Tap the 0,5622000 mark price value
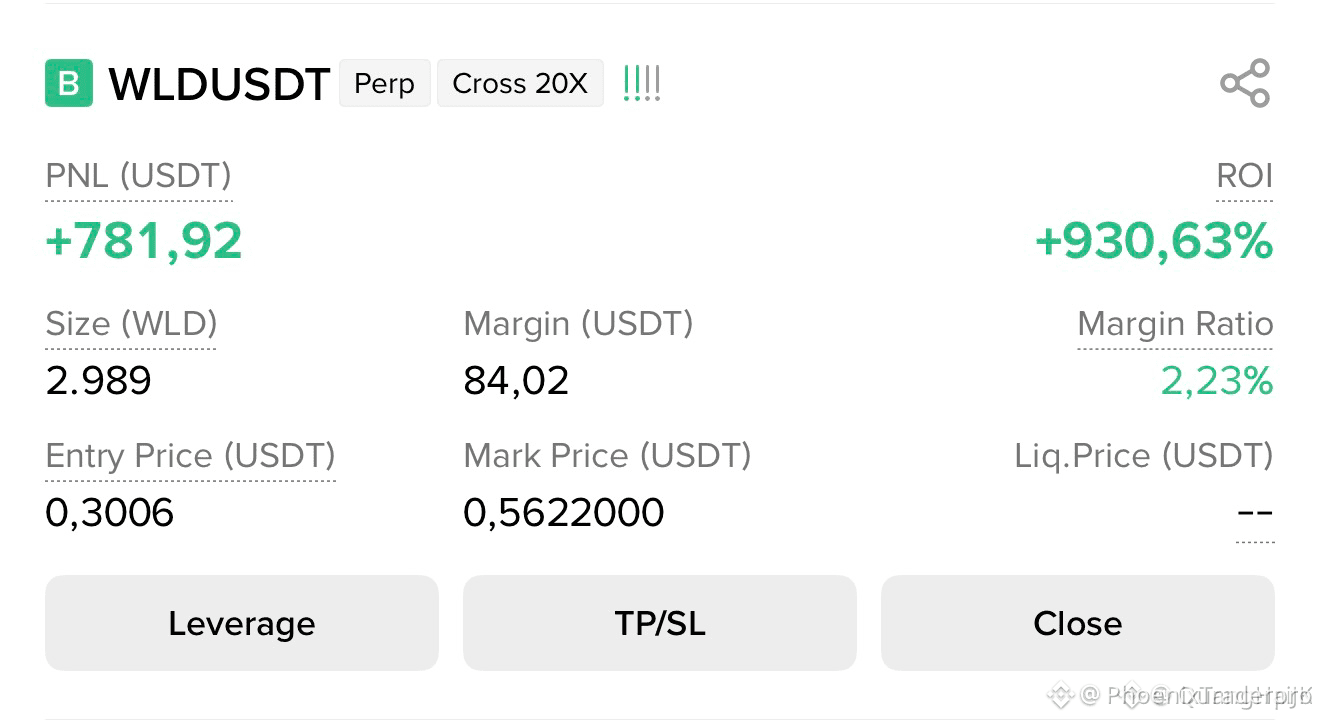The width and height of the screenshot is (1320, 720). click(564, 513)
